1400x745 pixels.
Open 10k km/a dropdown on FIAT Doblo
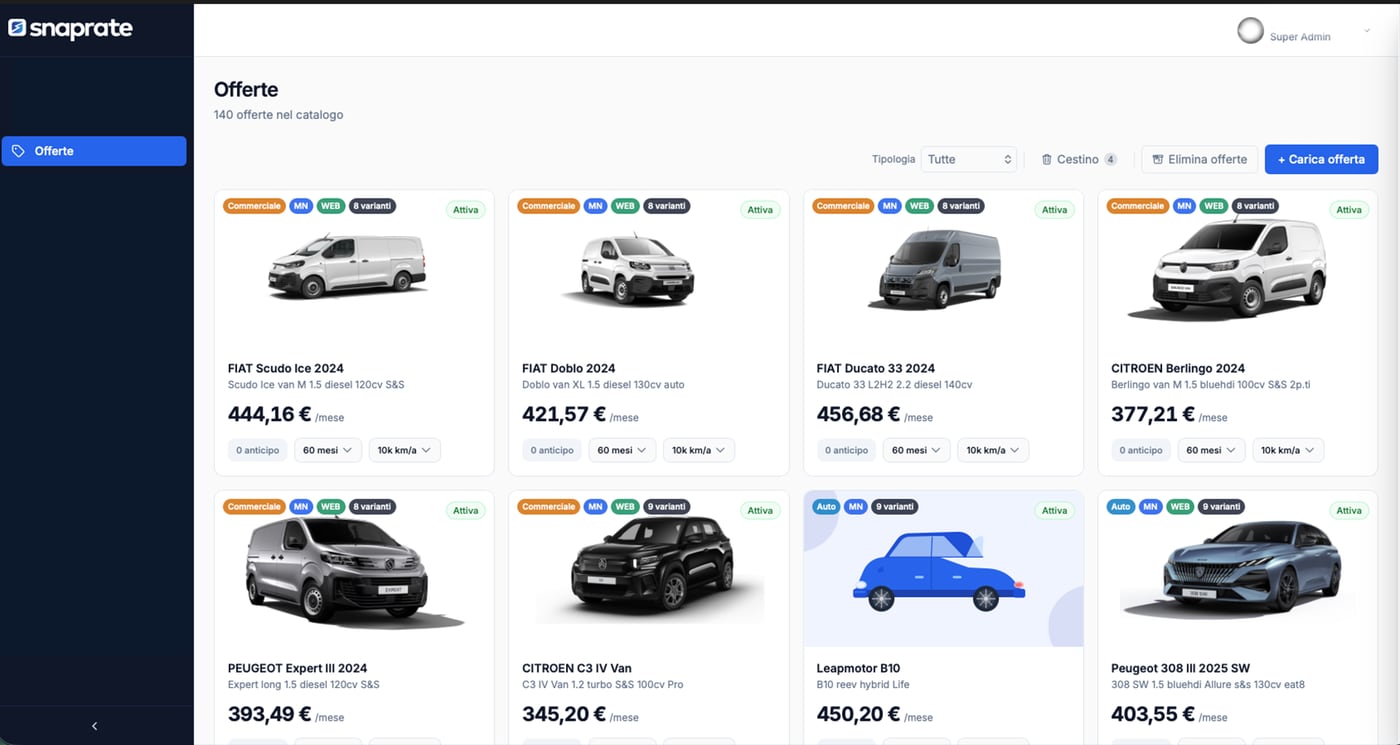[698, 450]
